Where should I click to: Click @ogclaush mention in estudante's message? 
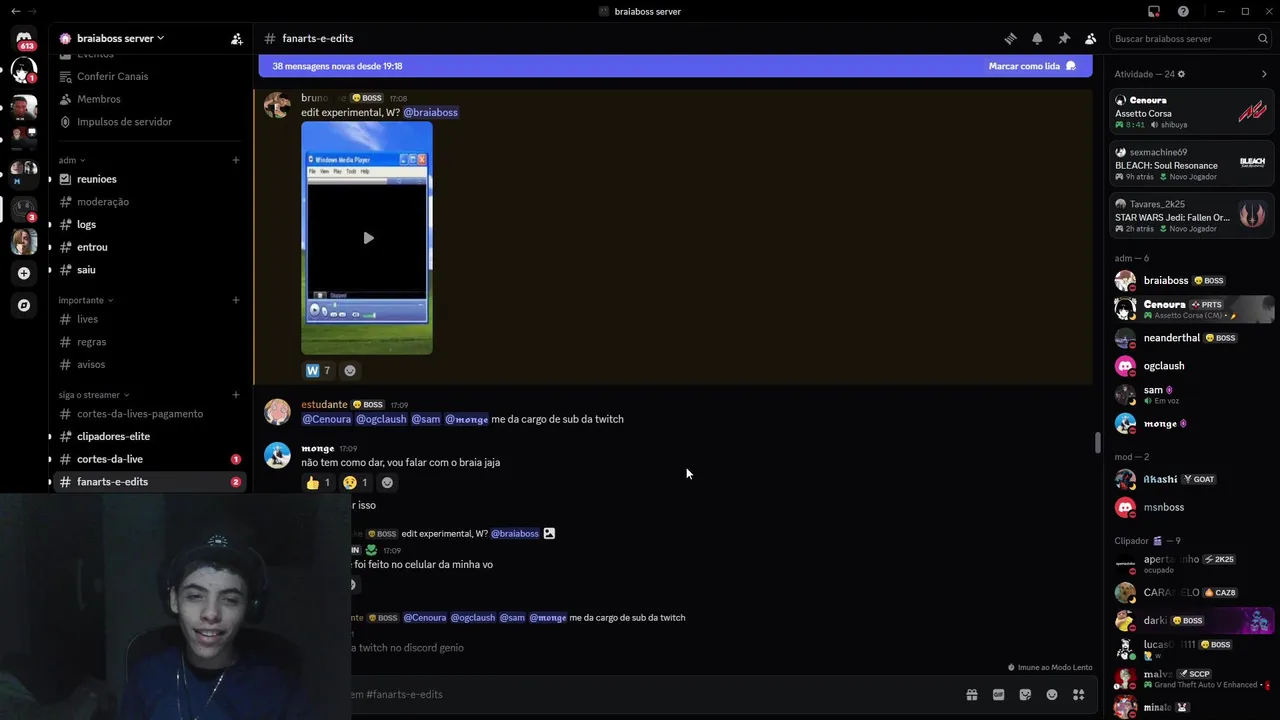[381, 419]
